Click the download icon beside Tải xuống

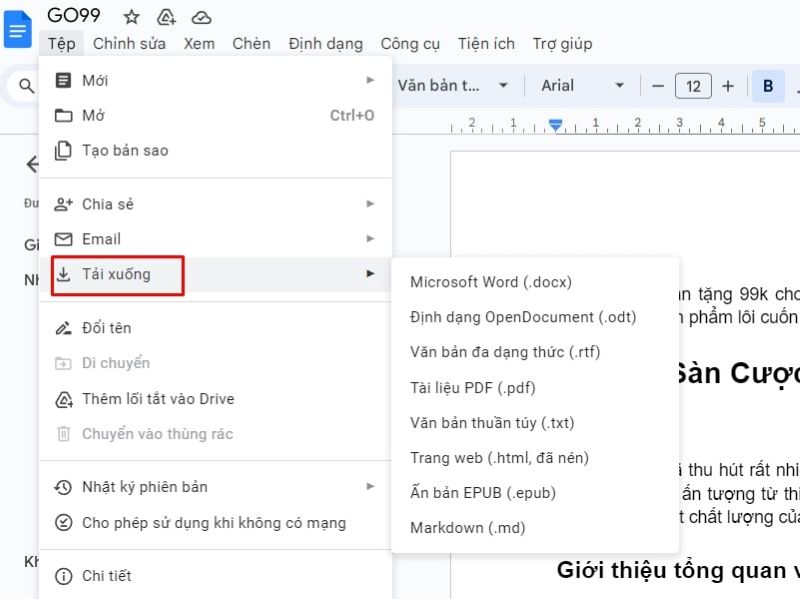[65, 276]
